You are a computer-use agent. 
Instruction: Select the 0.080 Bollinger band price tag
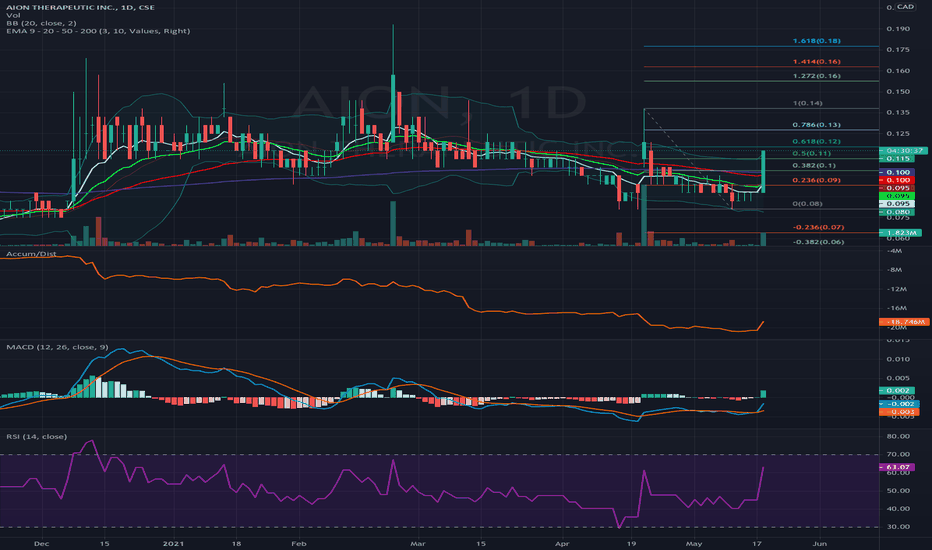pos(898,212)
